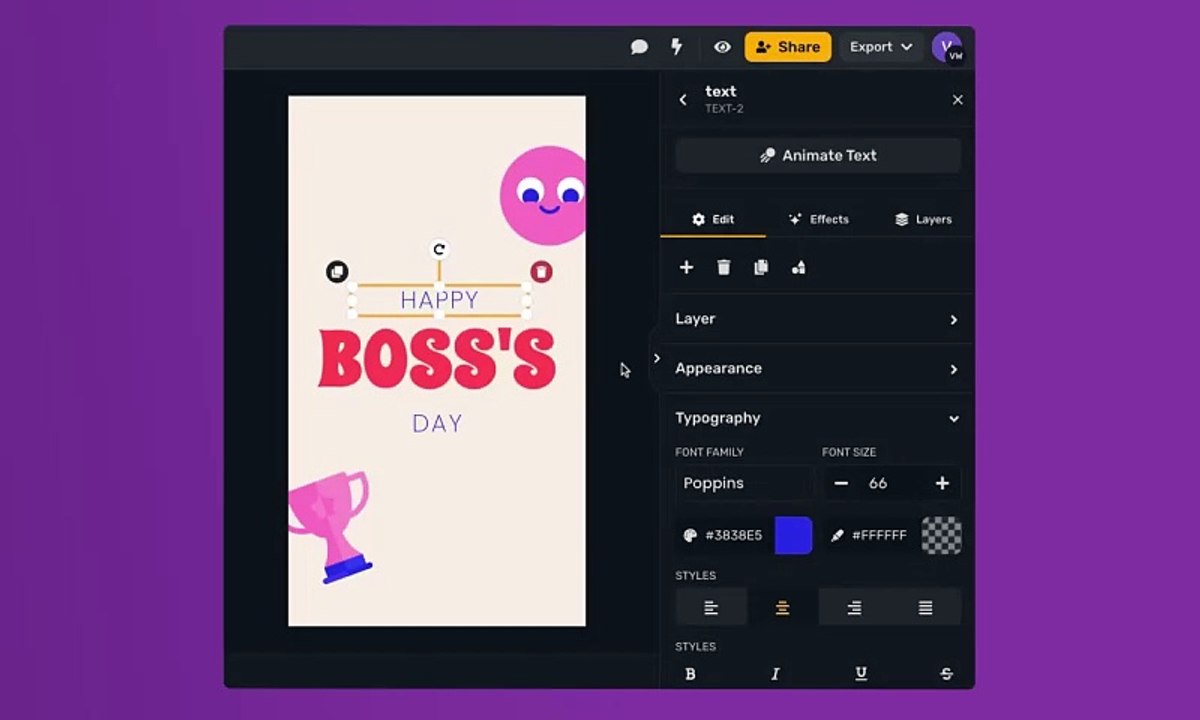Viewport: 1200px width, 720px height.
Task: Select the pink trophy graphic
Action: pyautogui.click(x=331, y=526)
